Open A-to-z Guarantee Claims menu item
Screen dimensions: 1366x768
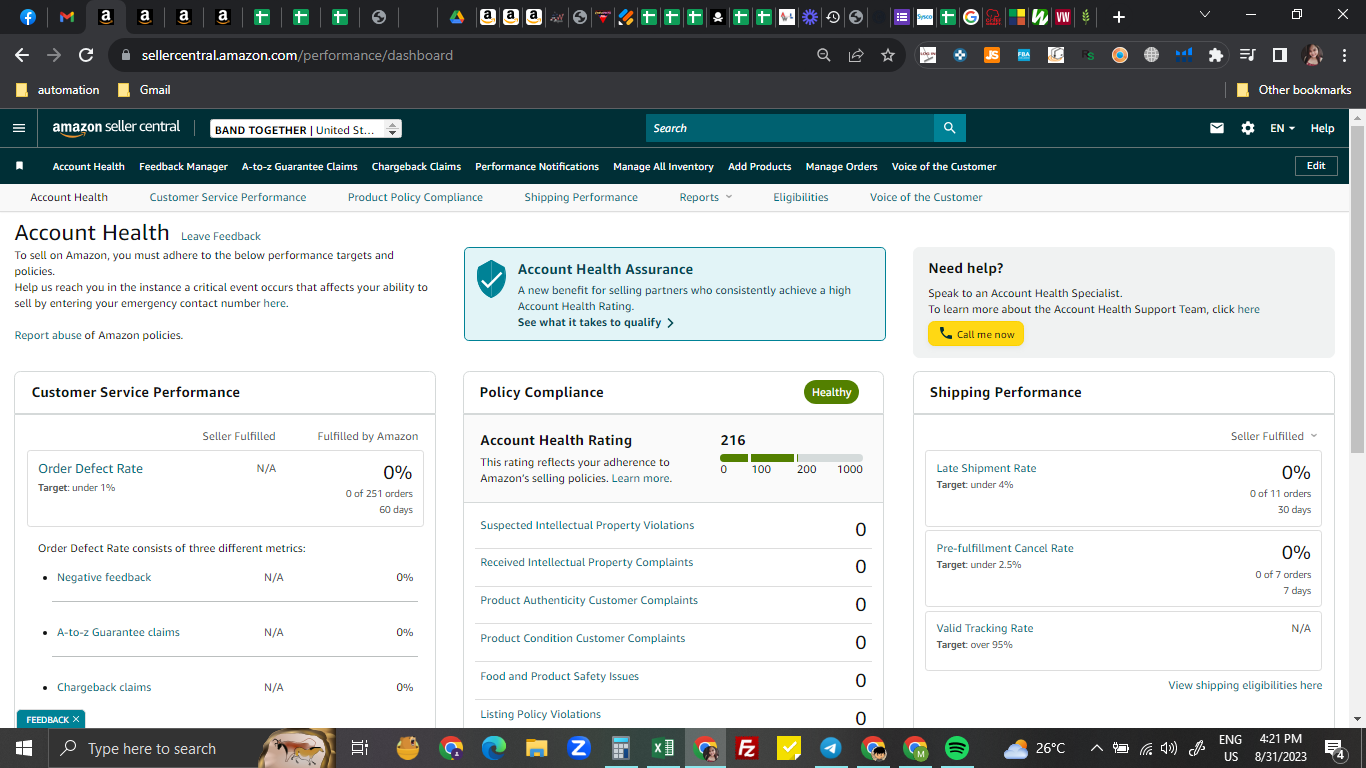(300, 166)
